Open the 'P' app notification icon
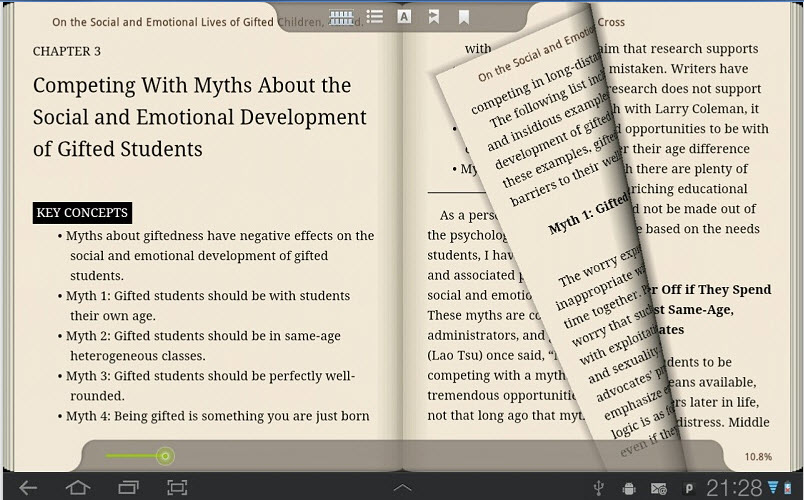The height and width of the screenshot is (500, 804). coord(689,489)
